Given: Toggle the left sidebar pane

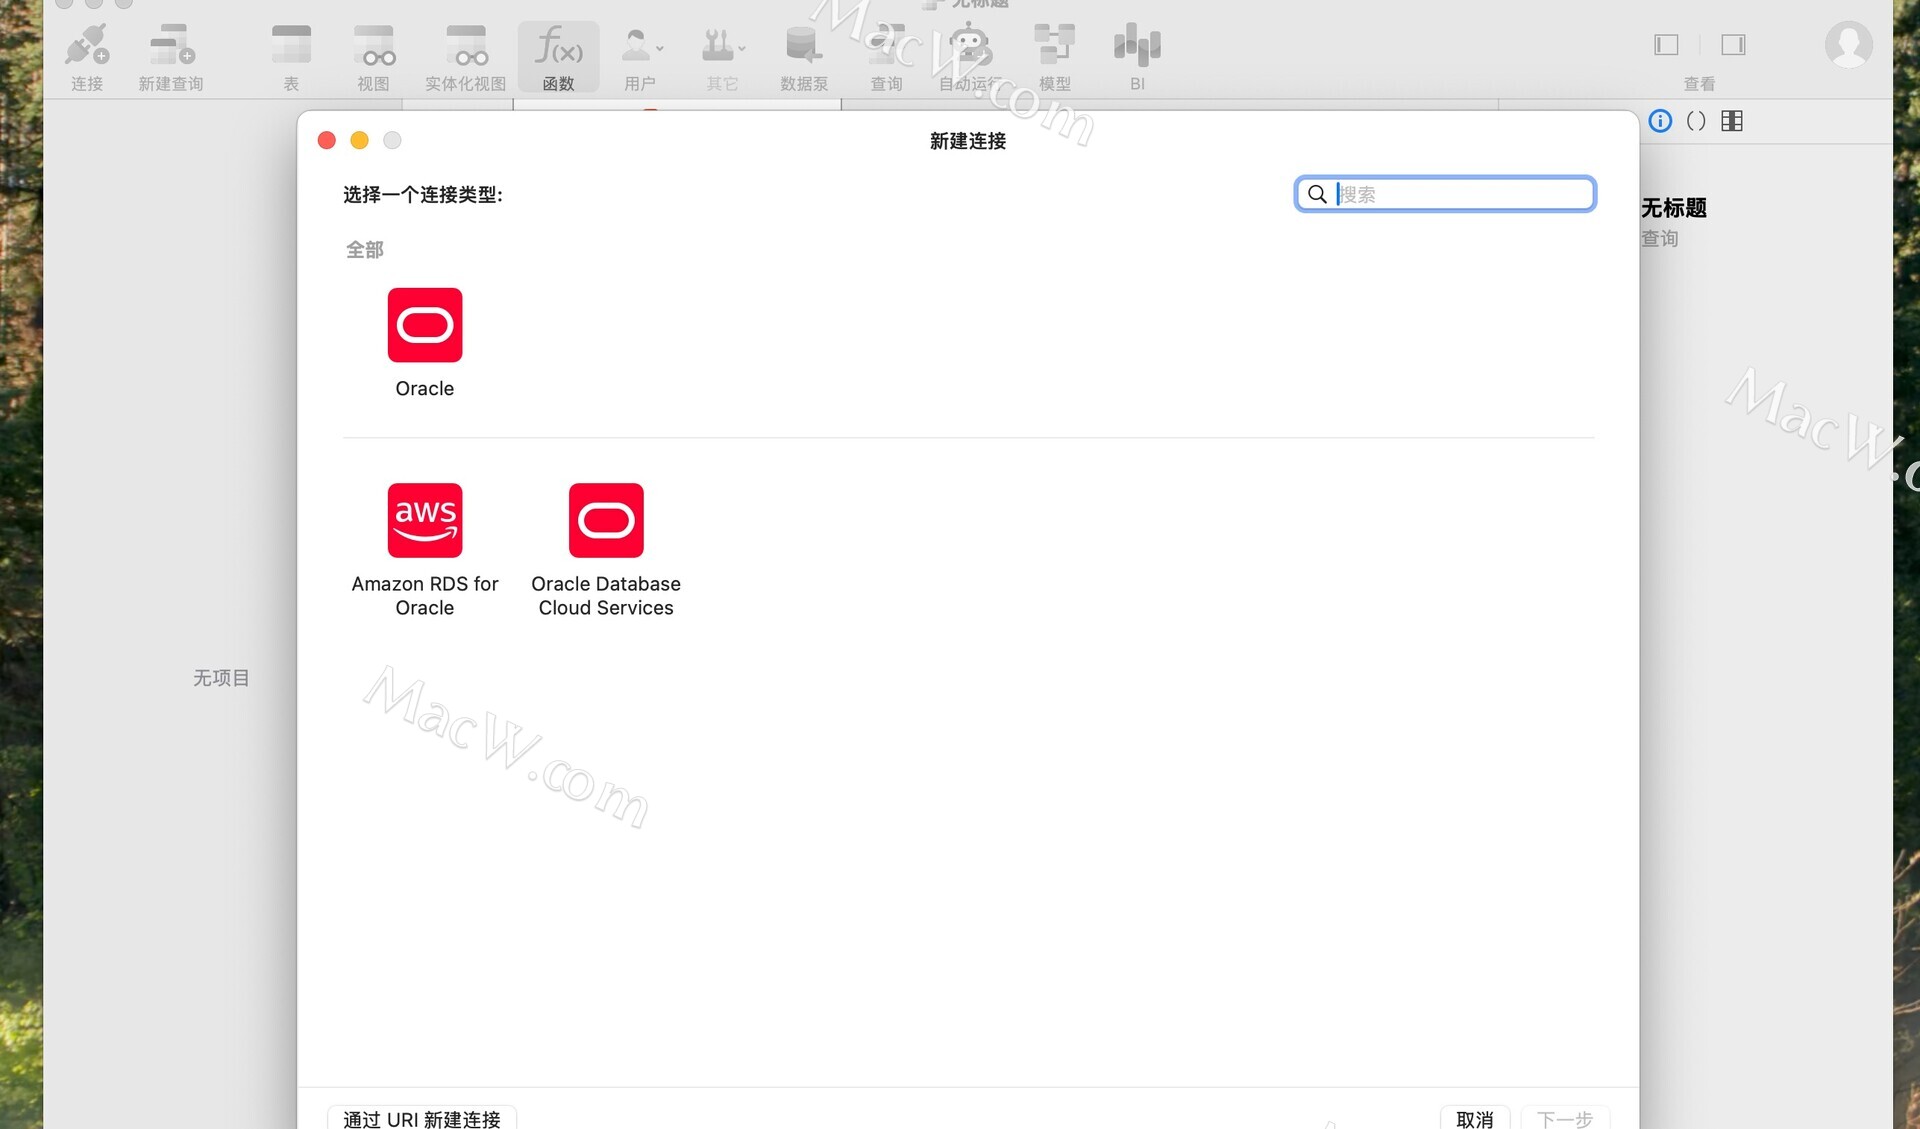Looking at the screenshot, I should click(1666, 44).
